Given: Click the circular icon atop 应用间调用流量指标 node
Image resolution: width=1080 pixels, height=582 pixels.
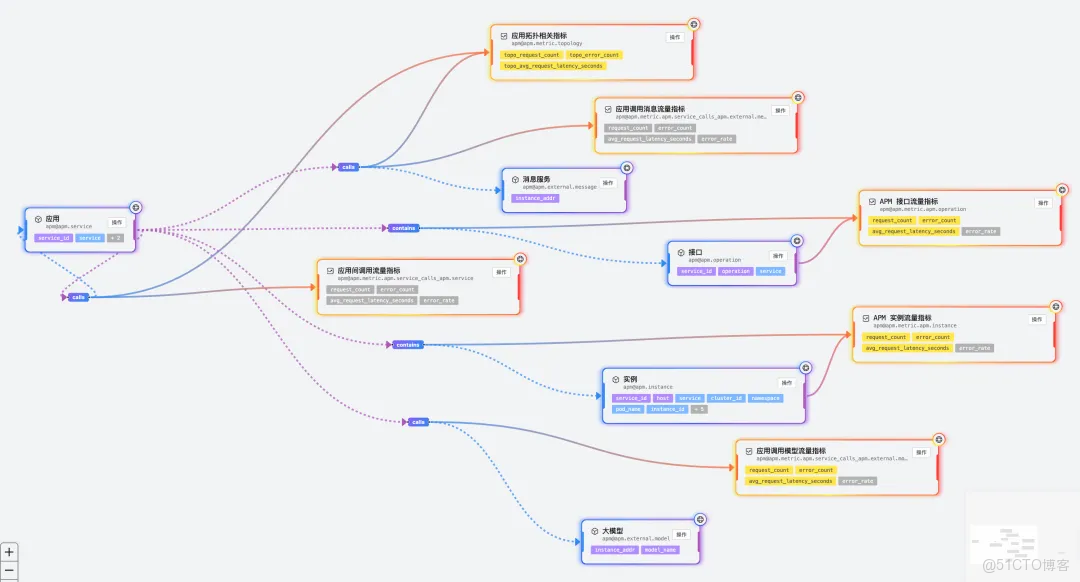Looking at the screenshot, I should coord(519,258).
